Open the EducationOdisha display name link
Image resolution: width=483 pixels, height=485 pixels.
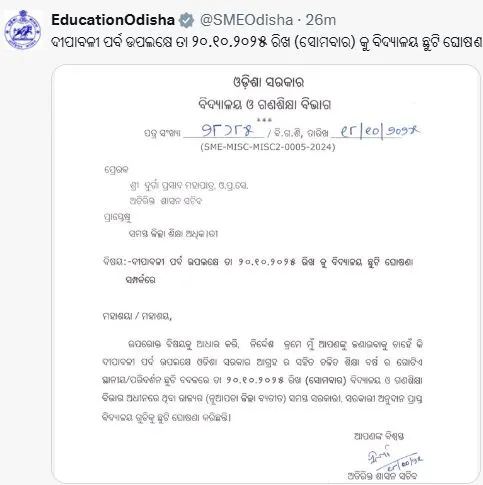(113, 20)
